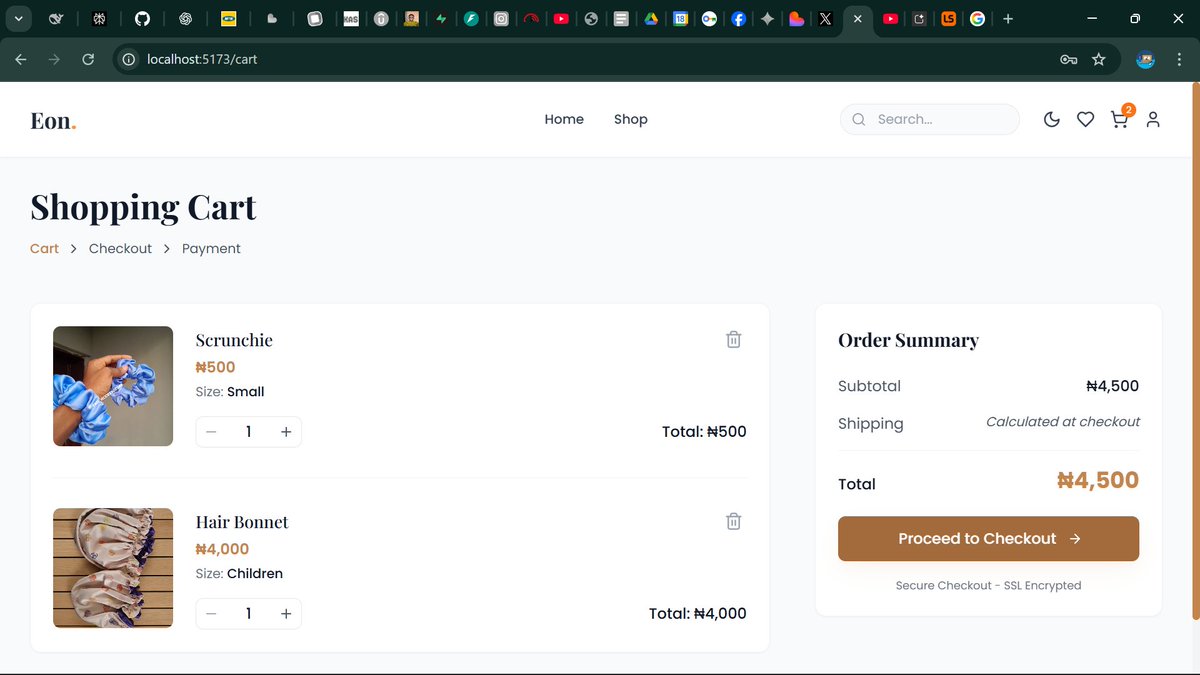Decrease Hair Bonnet quantity with minus button

pos(211,614)
